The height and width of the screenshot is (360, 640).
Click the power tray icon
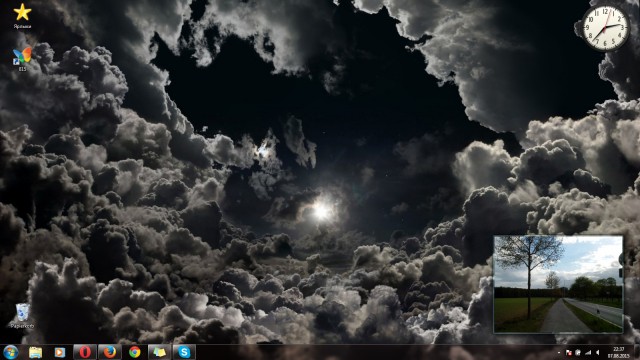click(x=578, y=352)
